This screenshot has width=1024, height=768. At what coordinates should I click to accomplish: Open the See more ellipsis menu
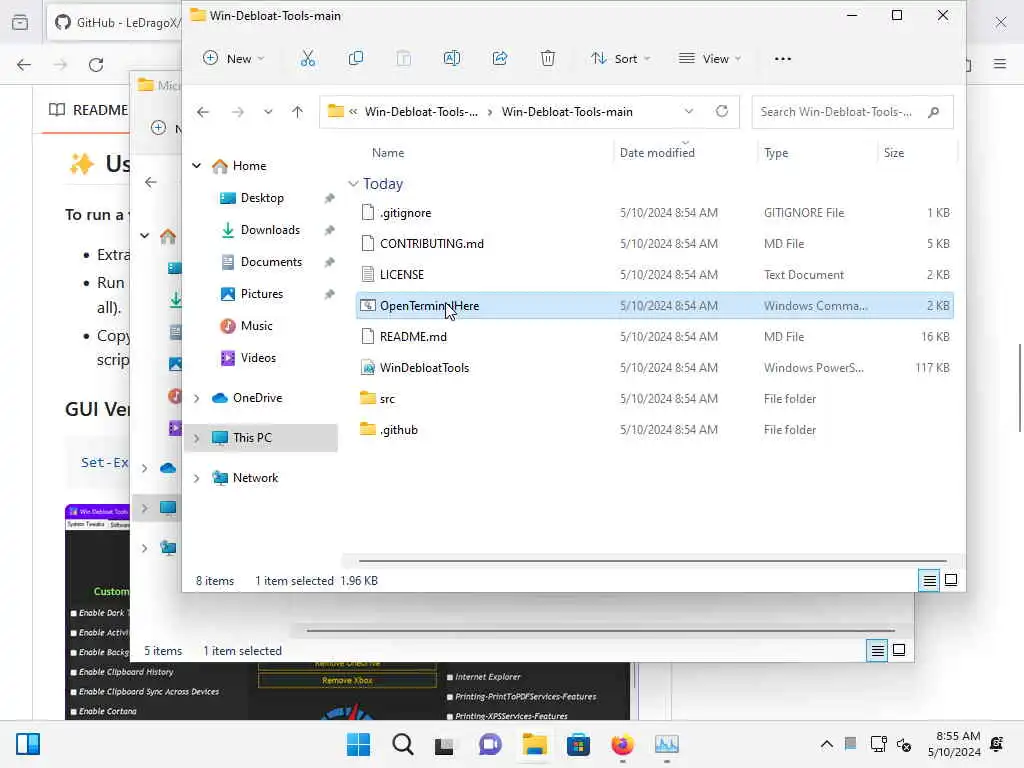(782, 59)
